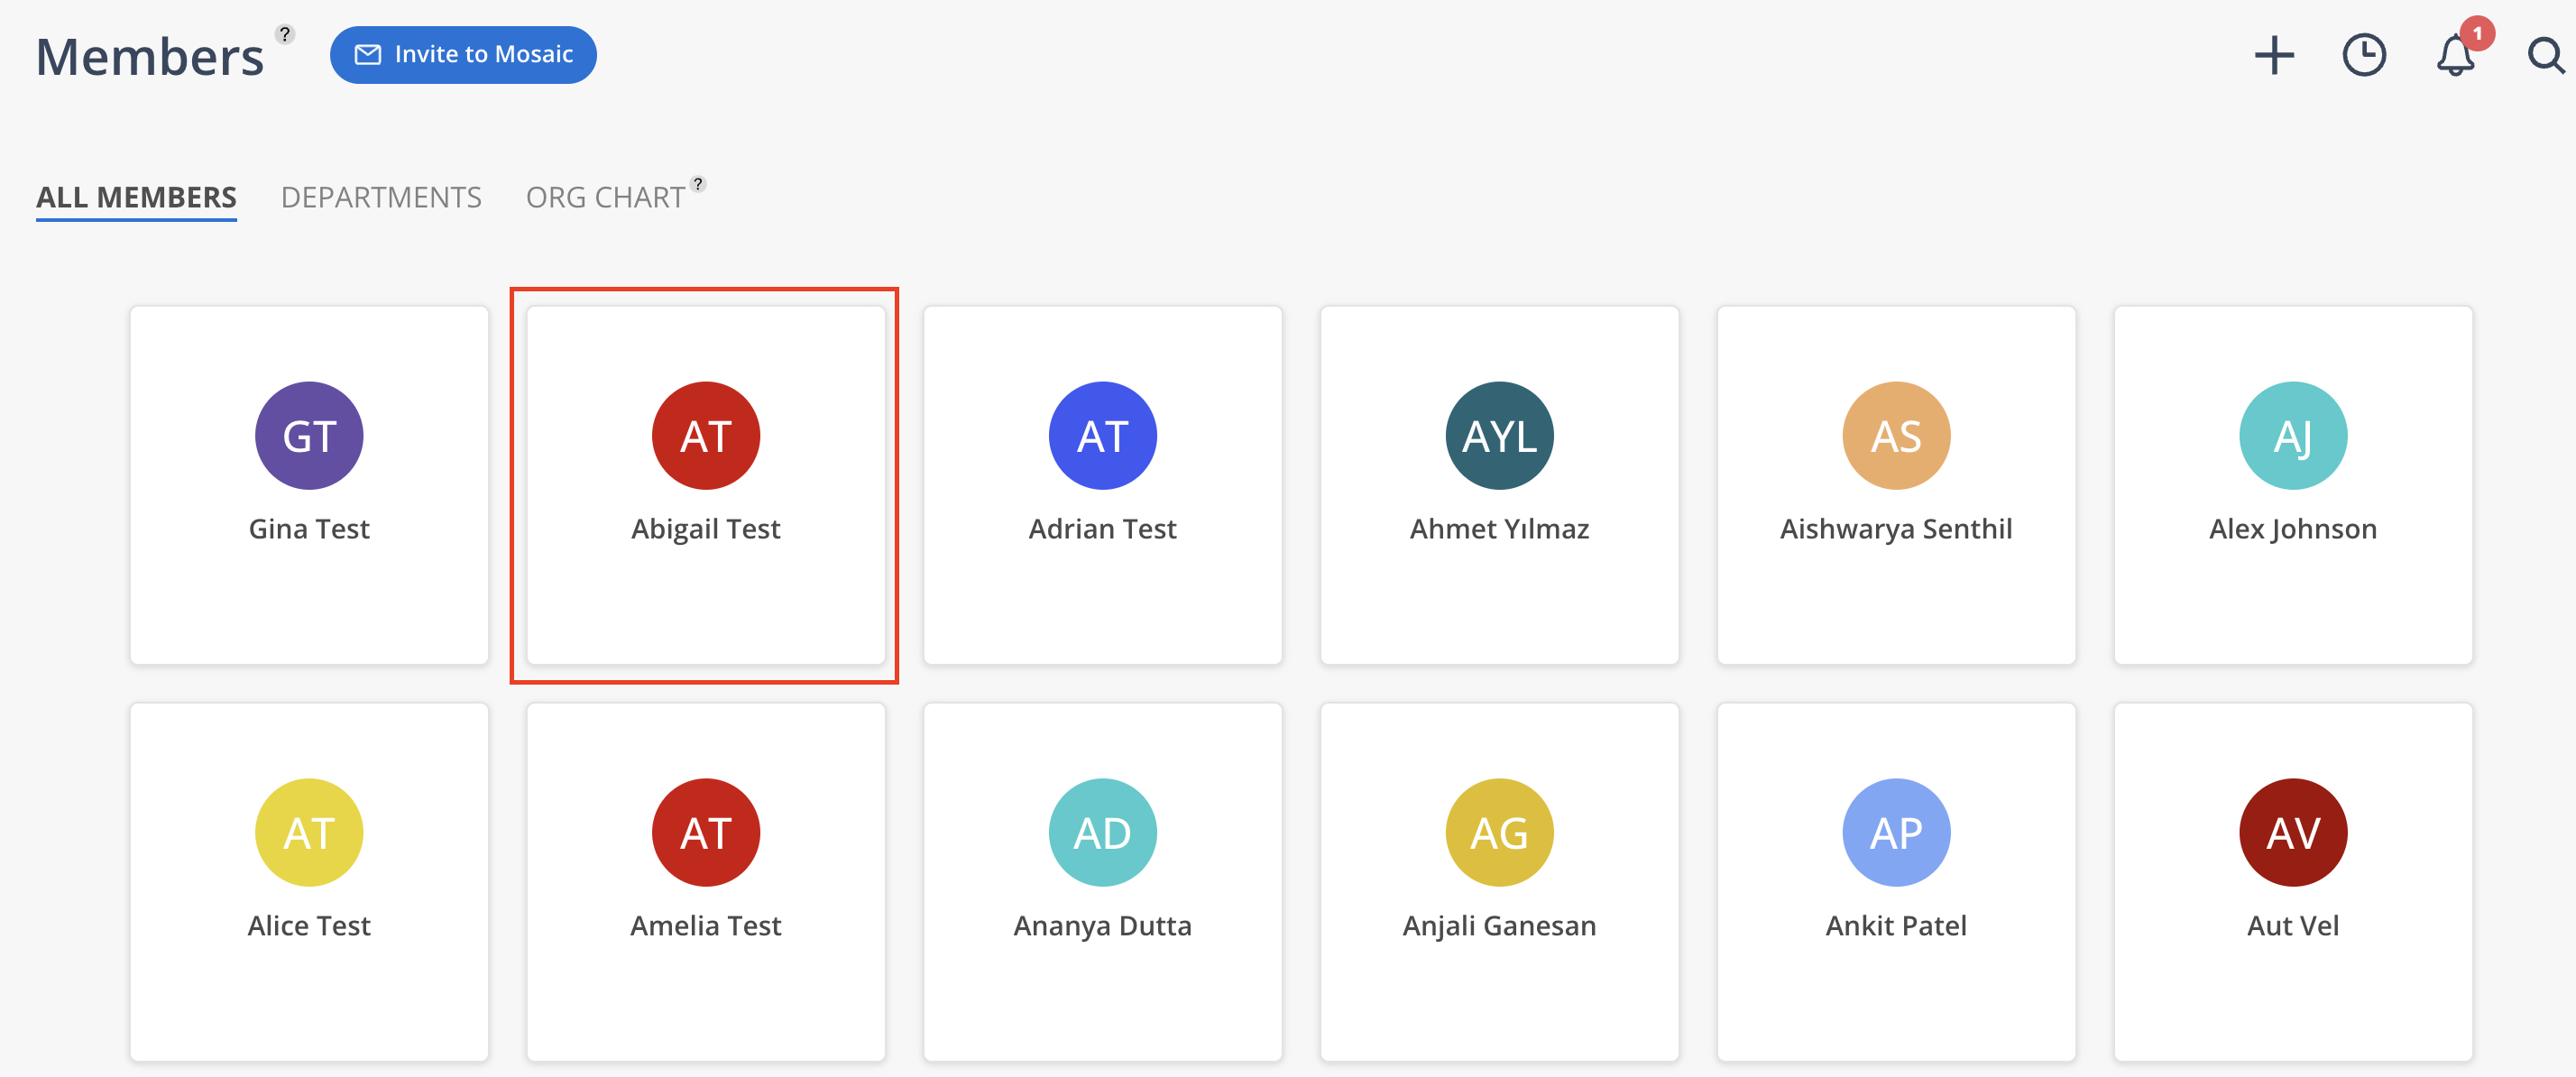The width and height of the screenshot is (2576, 1077).
Task: Open the clock timer icon
Action: (2364, 55)
